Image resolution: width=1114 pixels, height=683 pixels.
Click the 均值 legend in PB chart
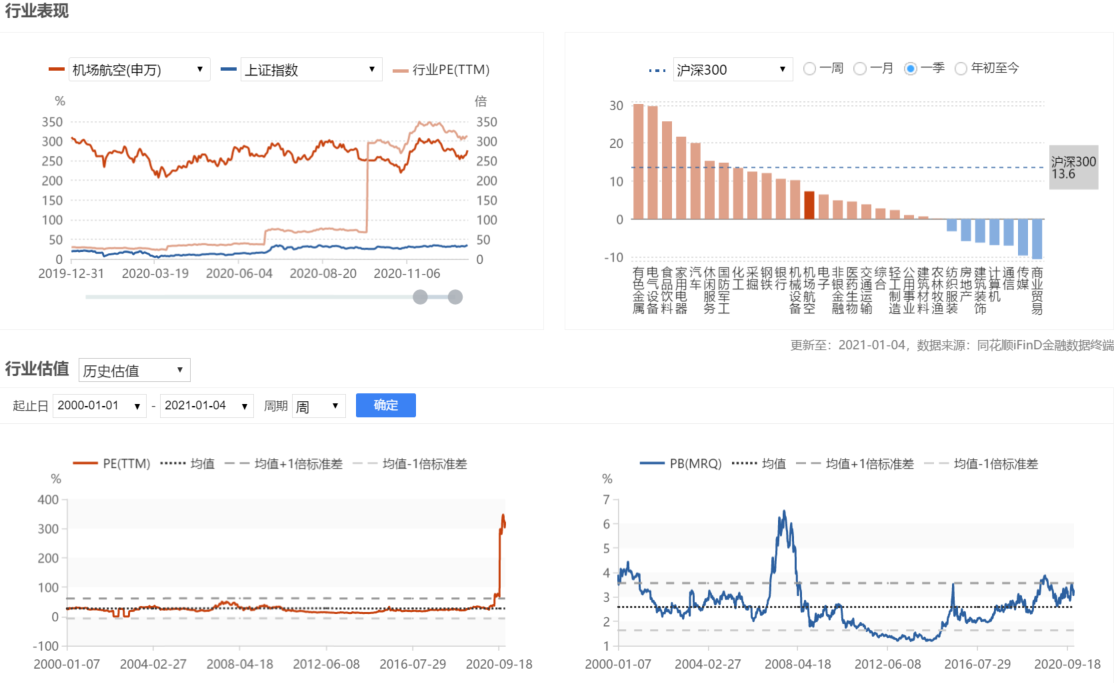pyautogui.click(x=746, y=464)
